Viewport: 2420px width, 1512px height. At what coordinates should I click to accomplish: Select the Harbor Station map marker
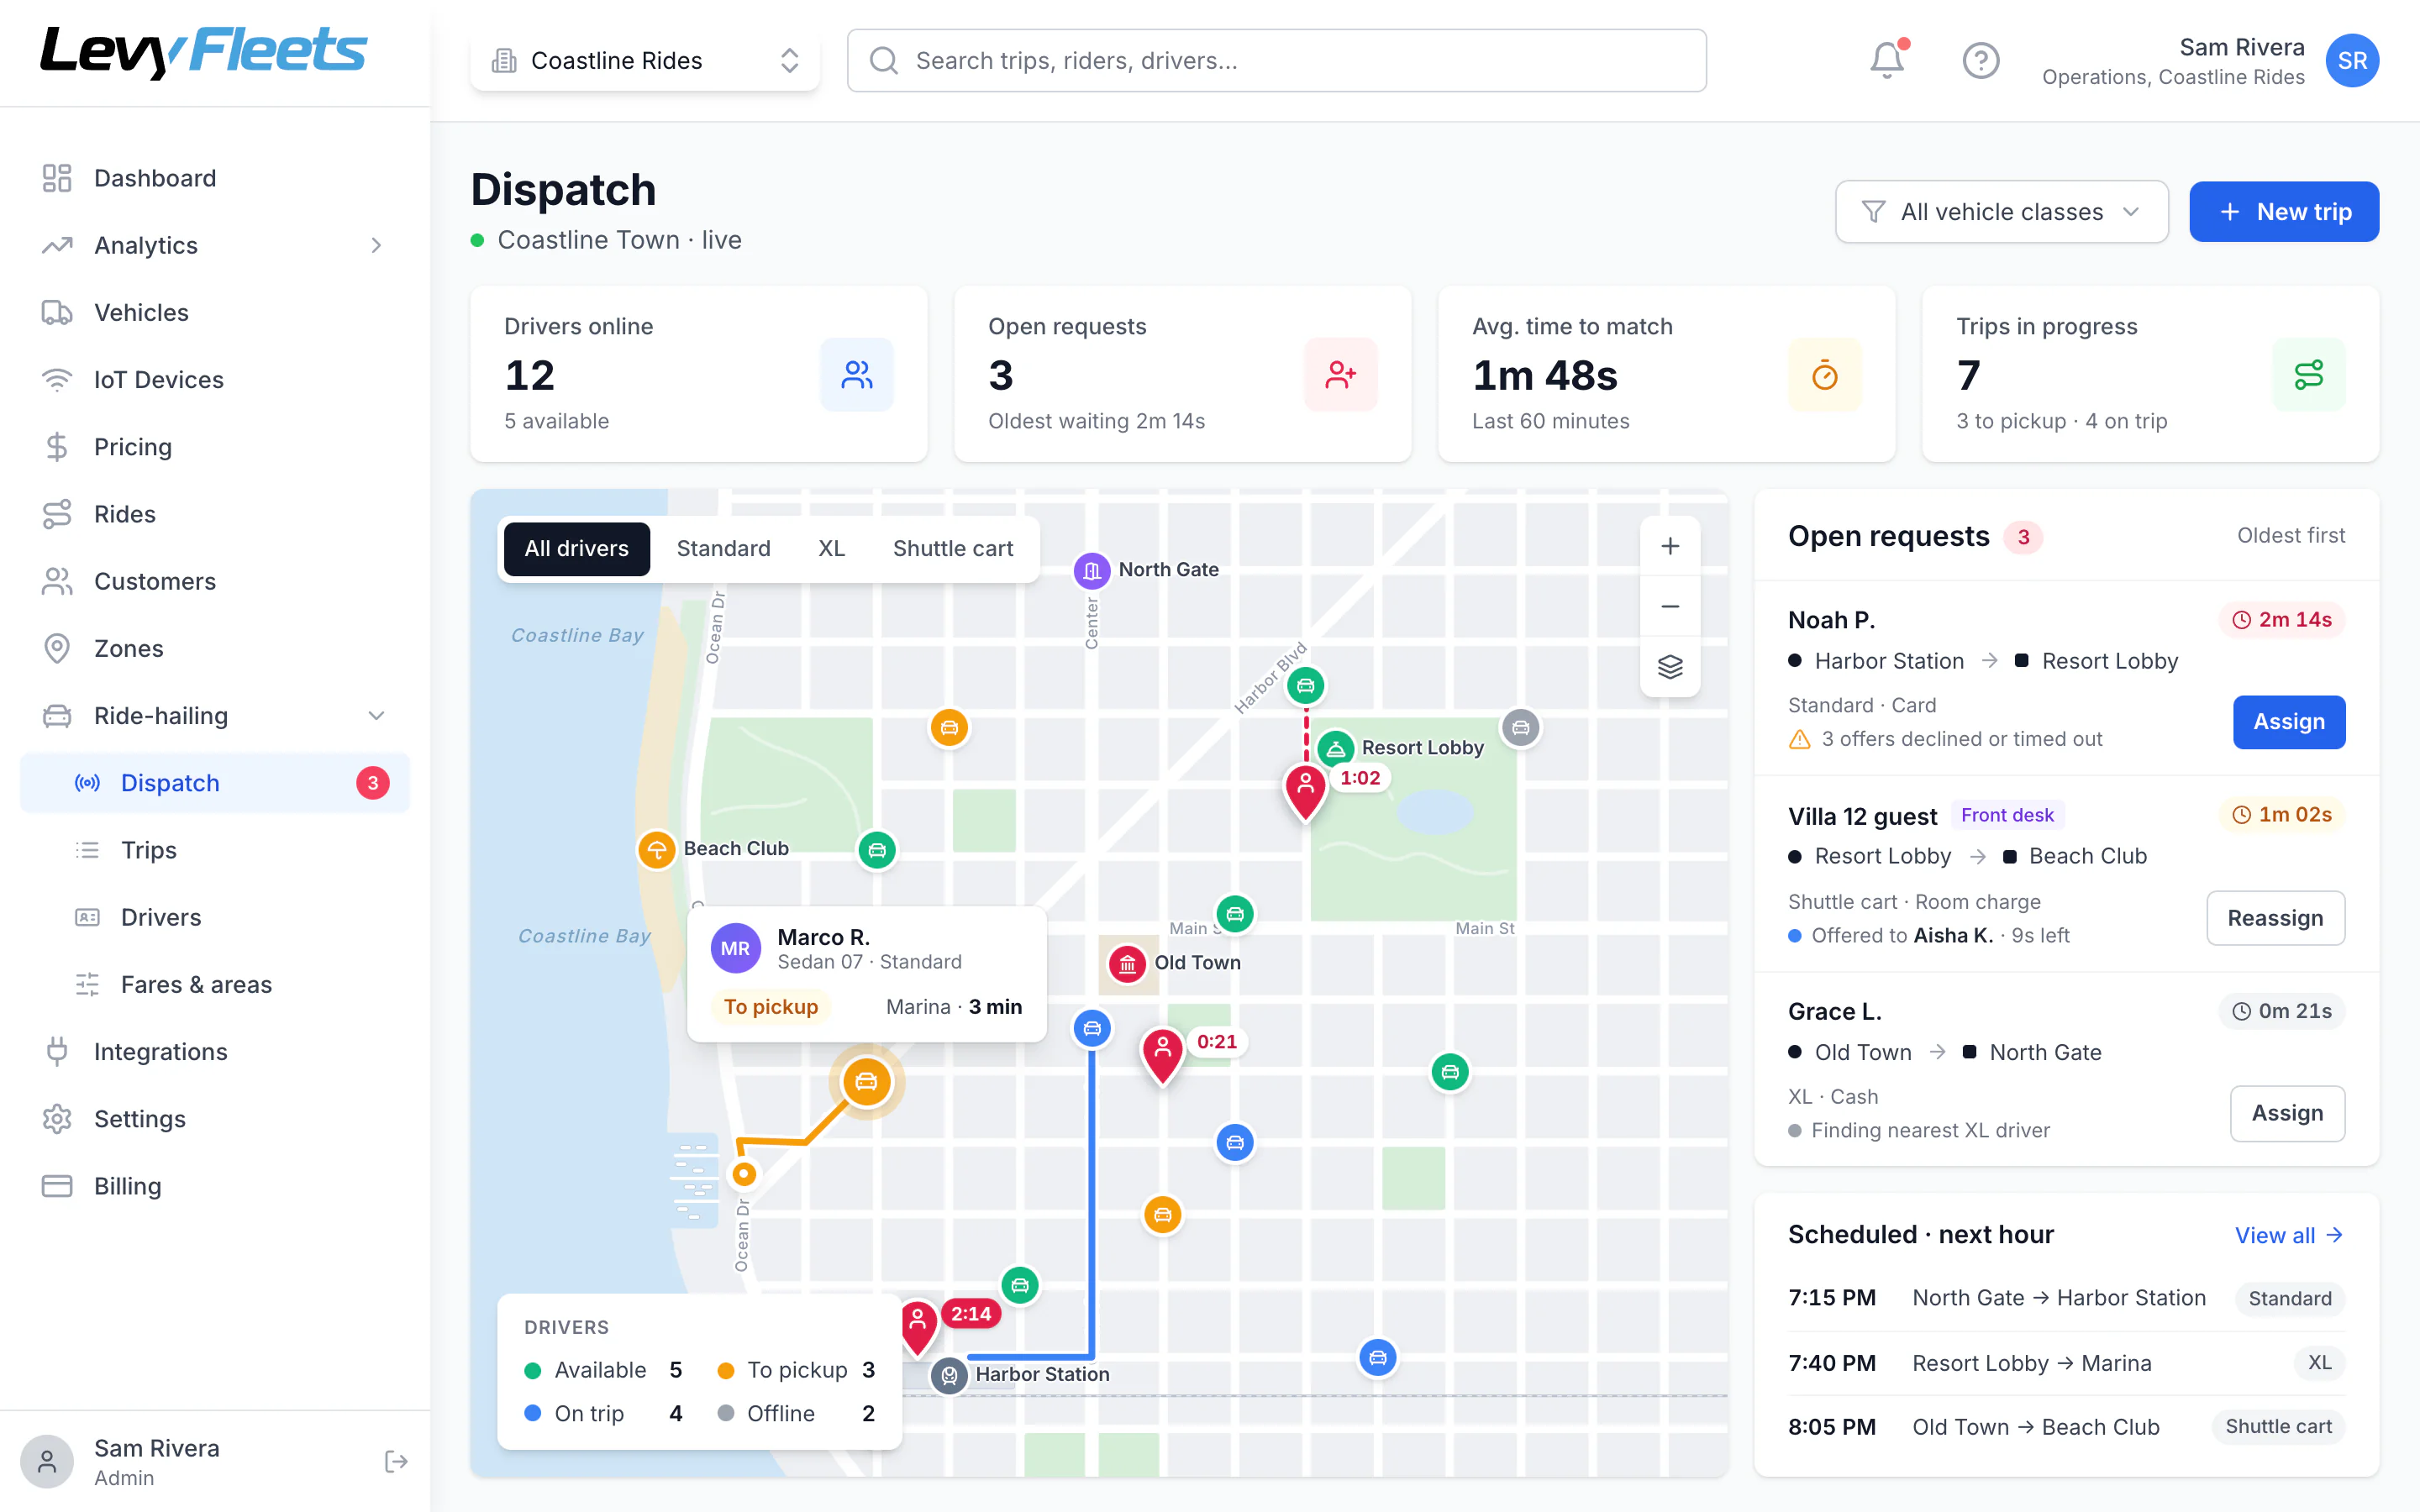[x=948, y=1375]
